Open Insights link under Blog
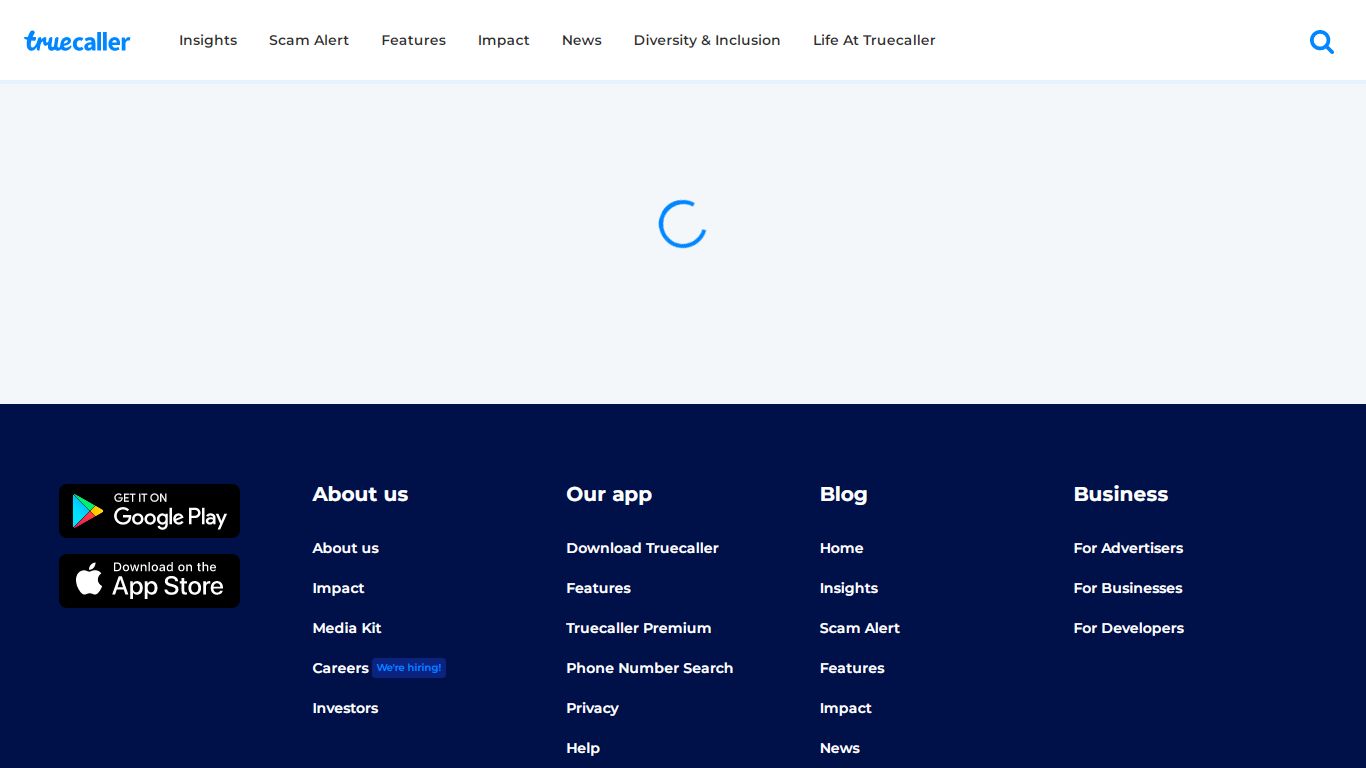This screenshot has width=1366, height=768. pos(849,588)
